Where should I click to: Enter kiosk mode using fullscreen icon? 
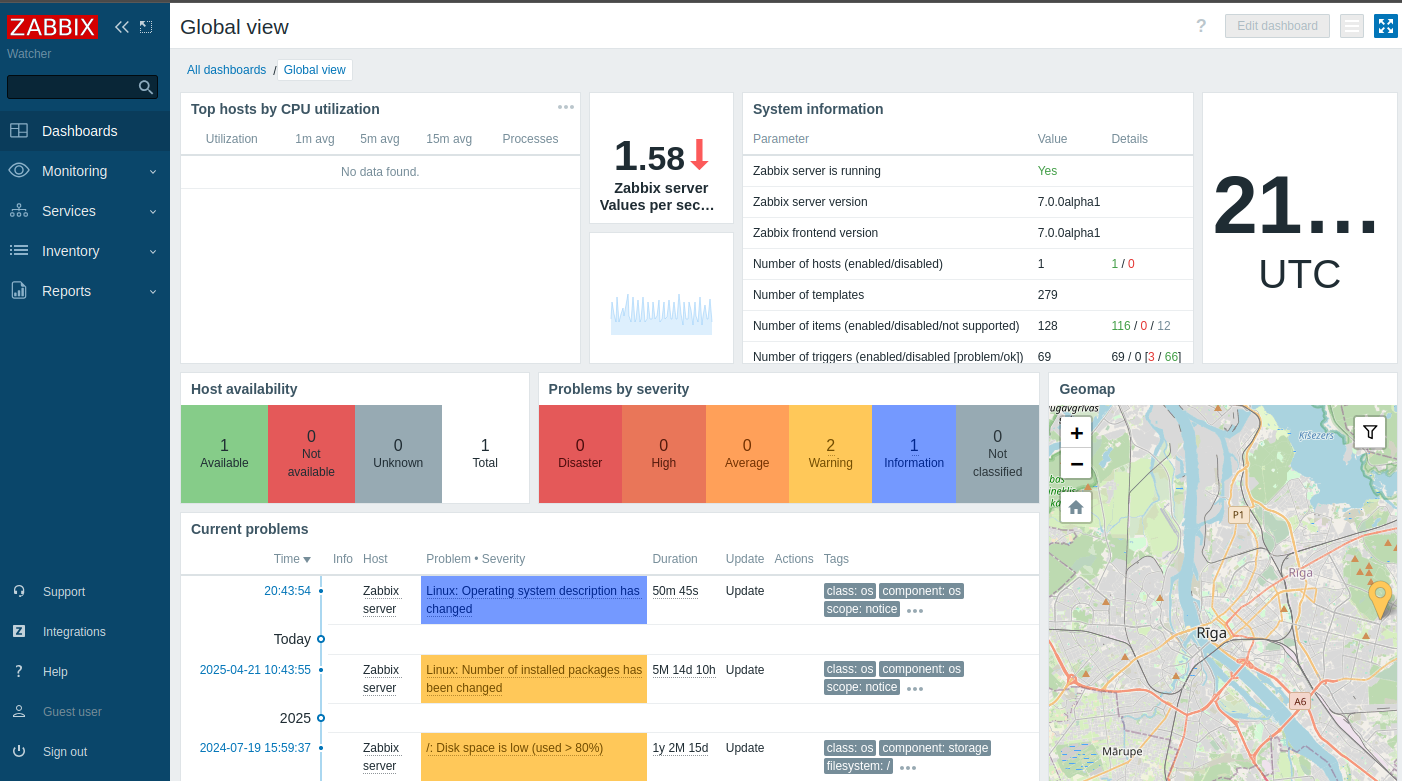[x=1385, y=26]
